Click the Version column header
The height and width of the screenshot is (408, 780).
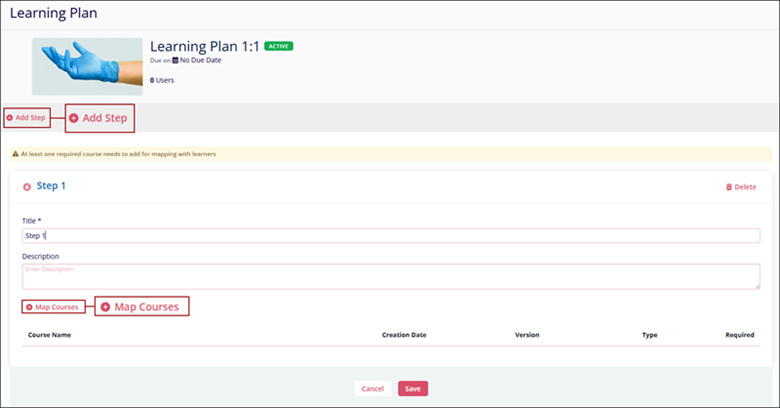[x=530, y=335]
